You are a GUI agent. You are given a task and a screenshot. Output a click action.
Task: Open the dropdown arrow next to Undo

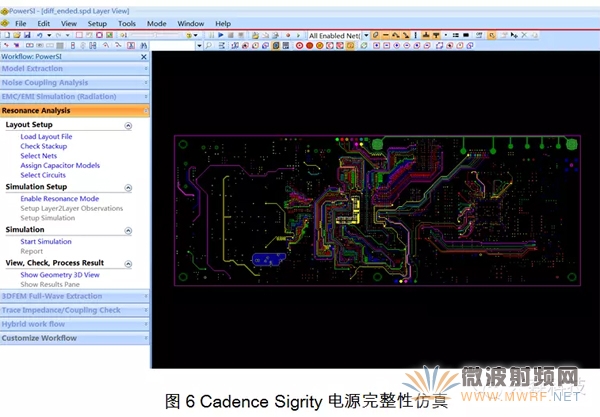(49, 35)
